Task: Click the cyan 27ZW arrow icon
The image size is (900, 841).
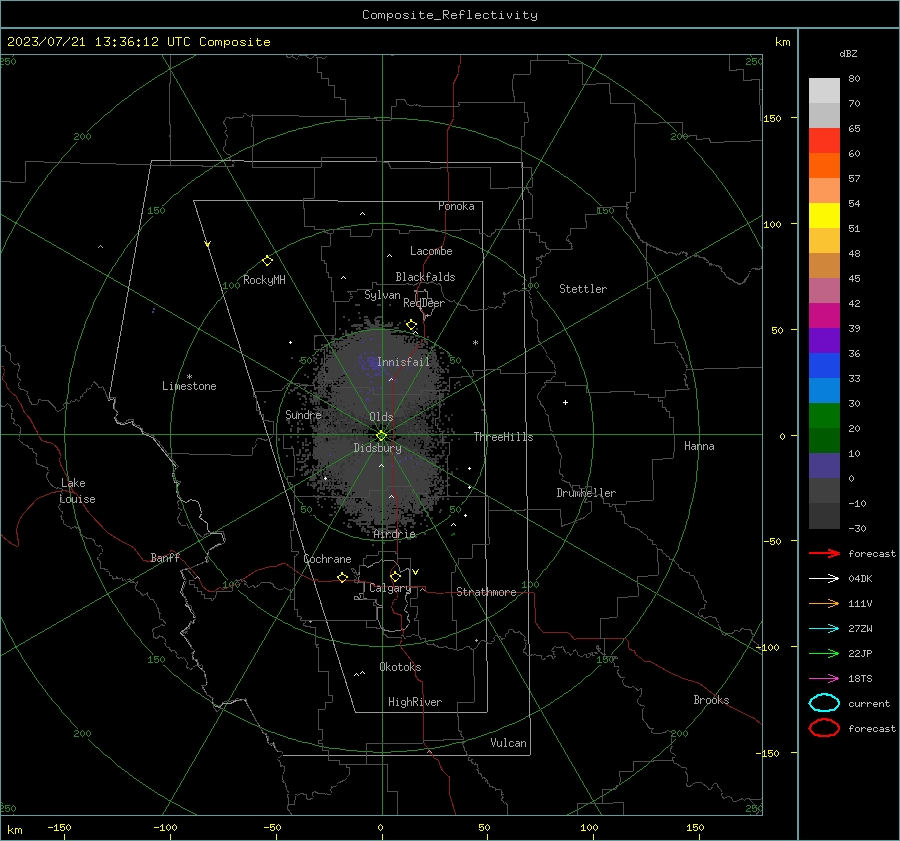Action: coord(824,629)
